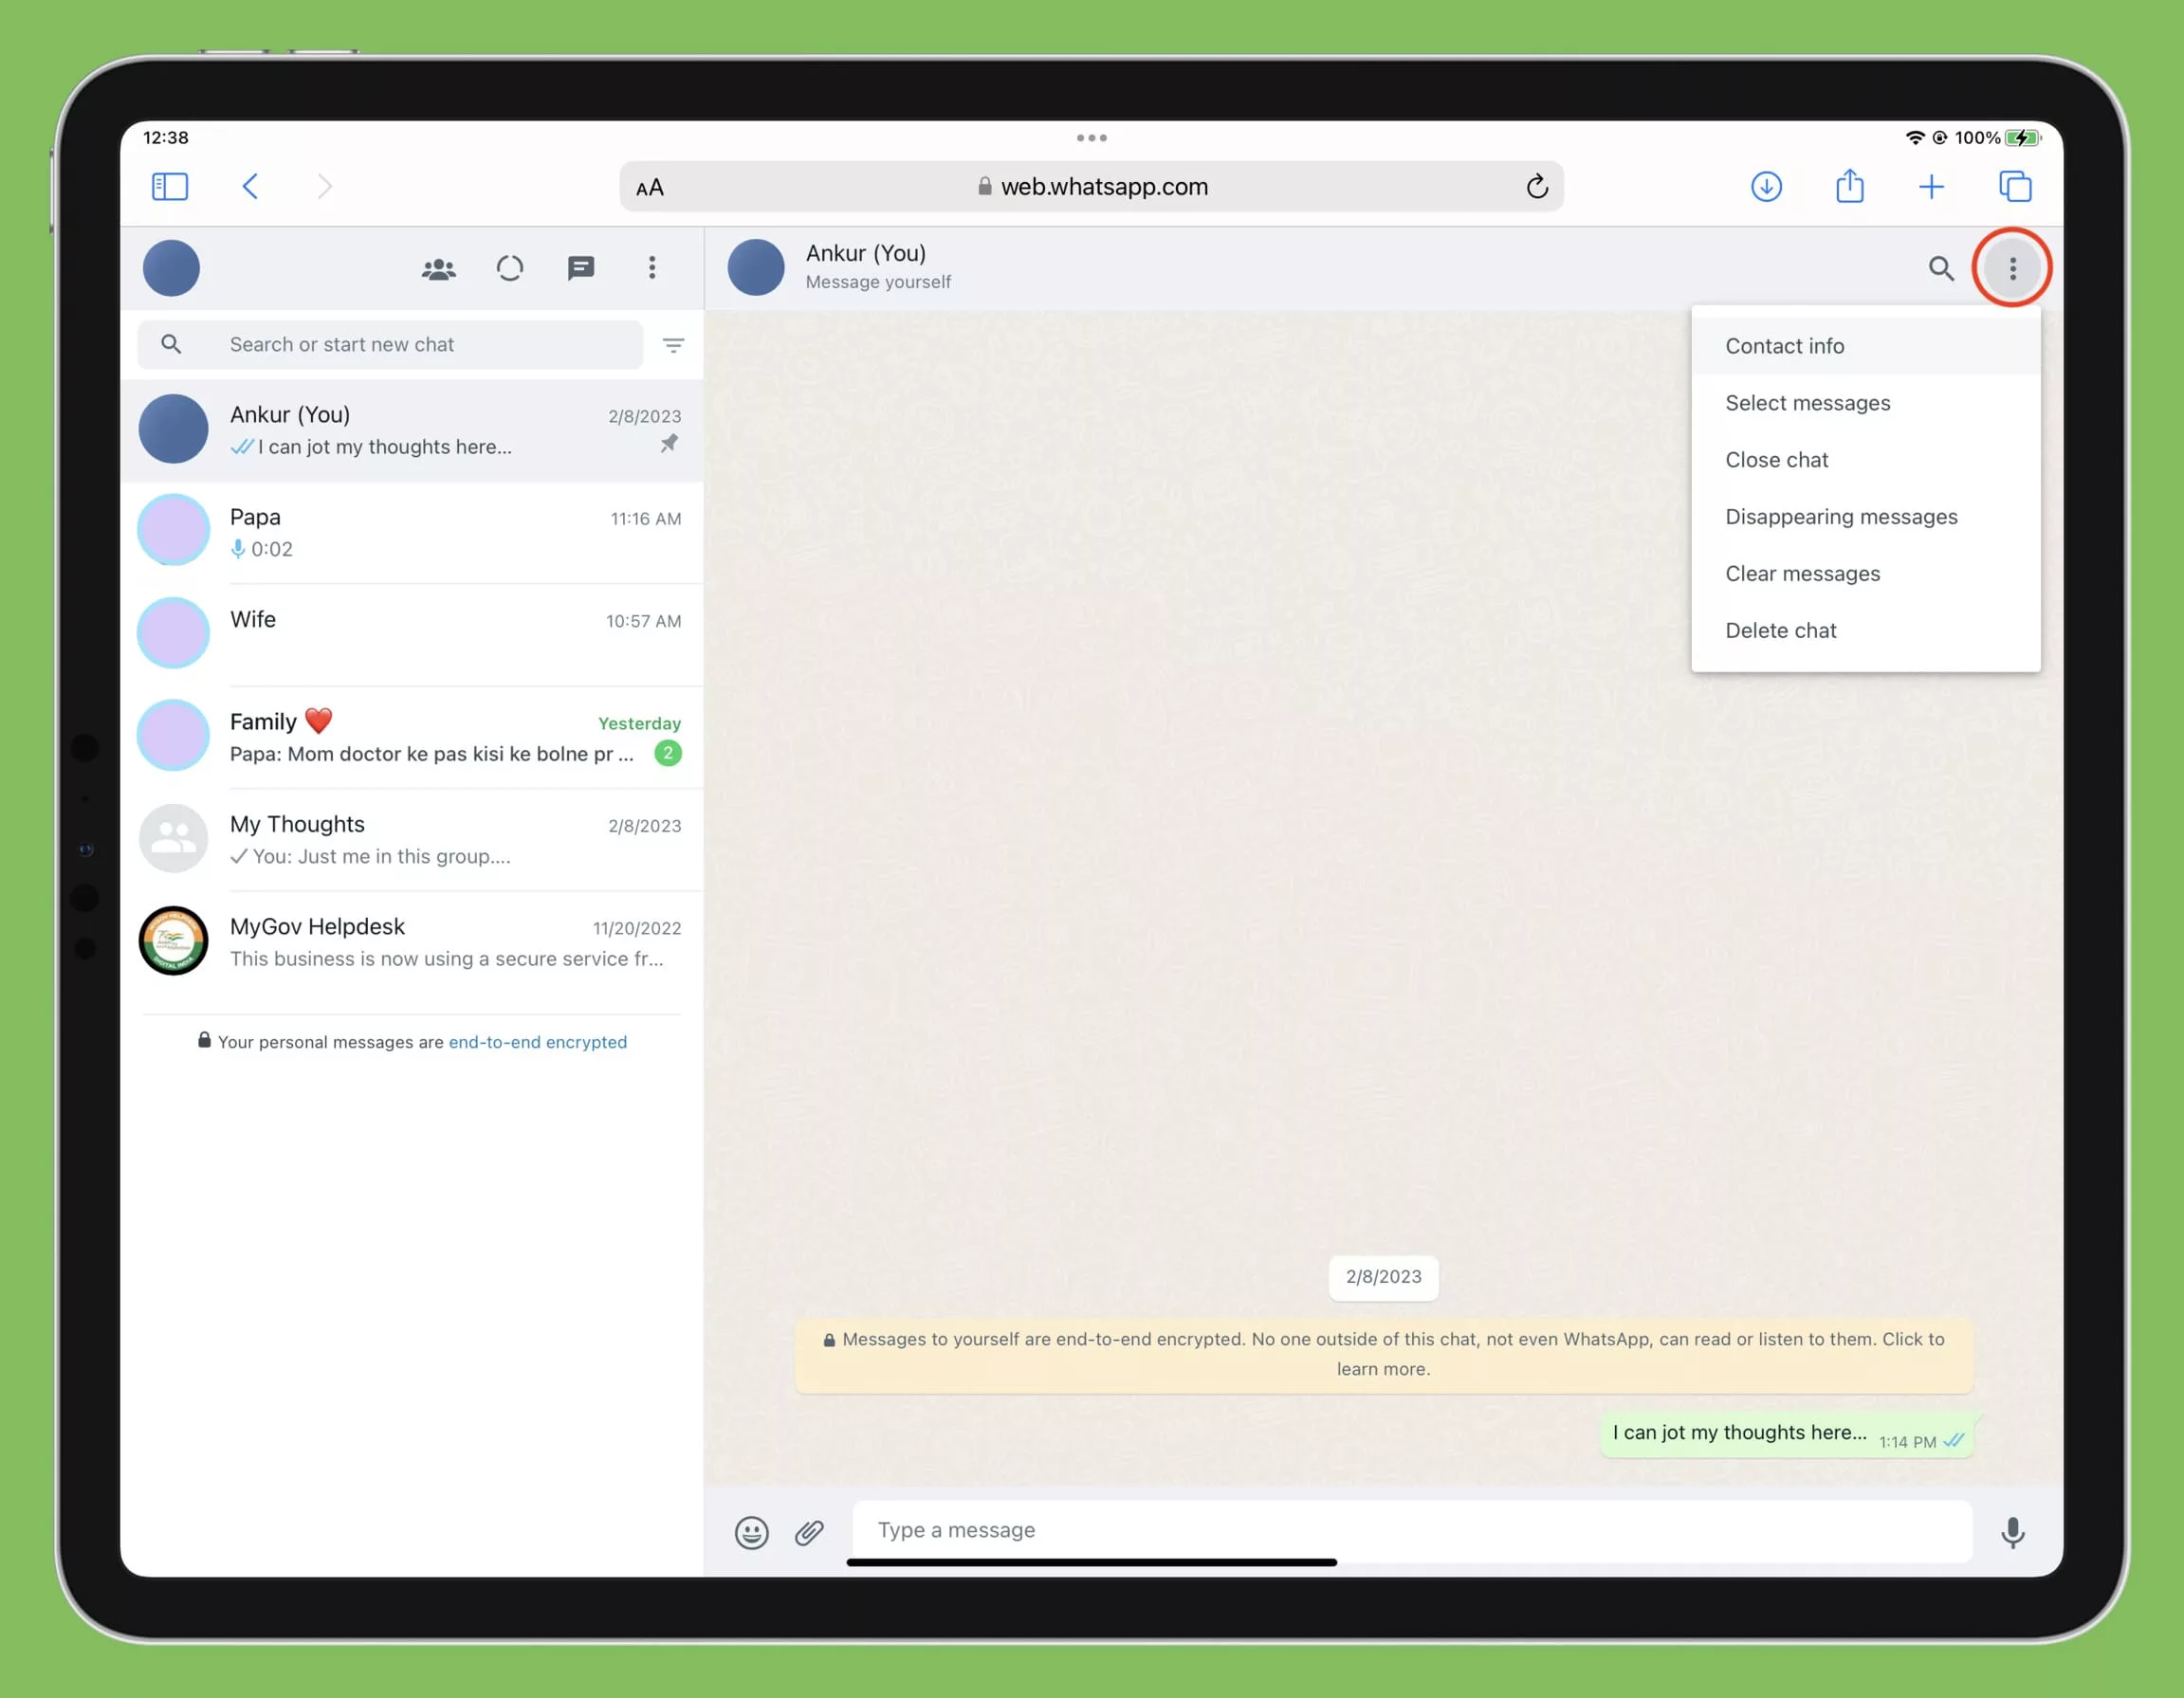Click the pin icon on Ankur chat
This screenshot has width=2184, height=1698.
(669, 443)
